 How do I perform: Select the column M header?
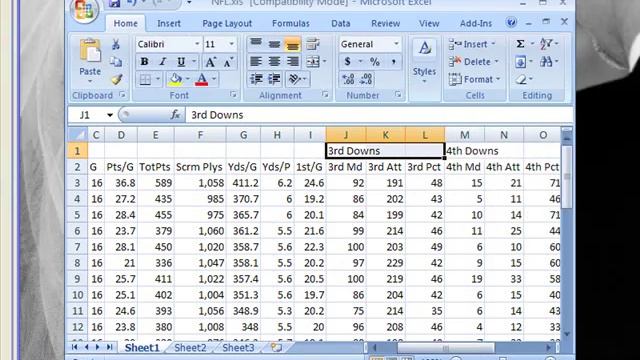click(x=464, y=135)
